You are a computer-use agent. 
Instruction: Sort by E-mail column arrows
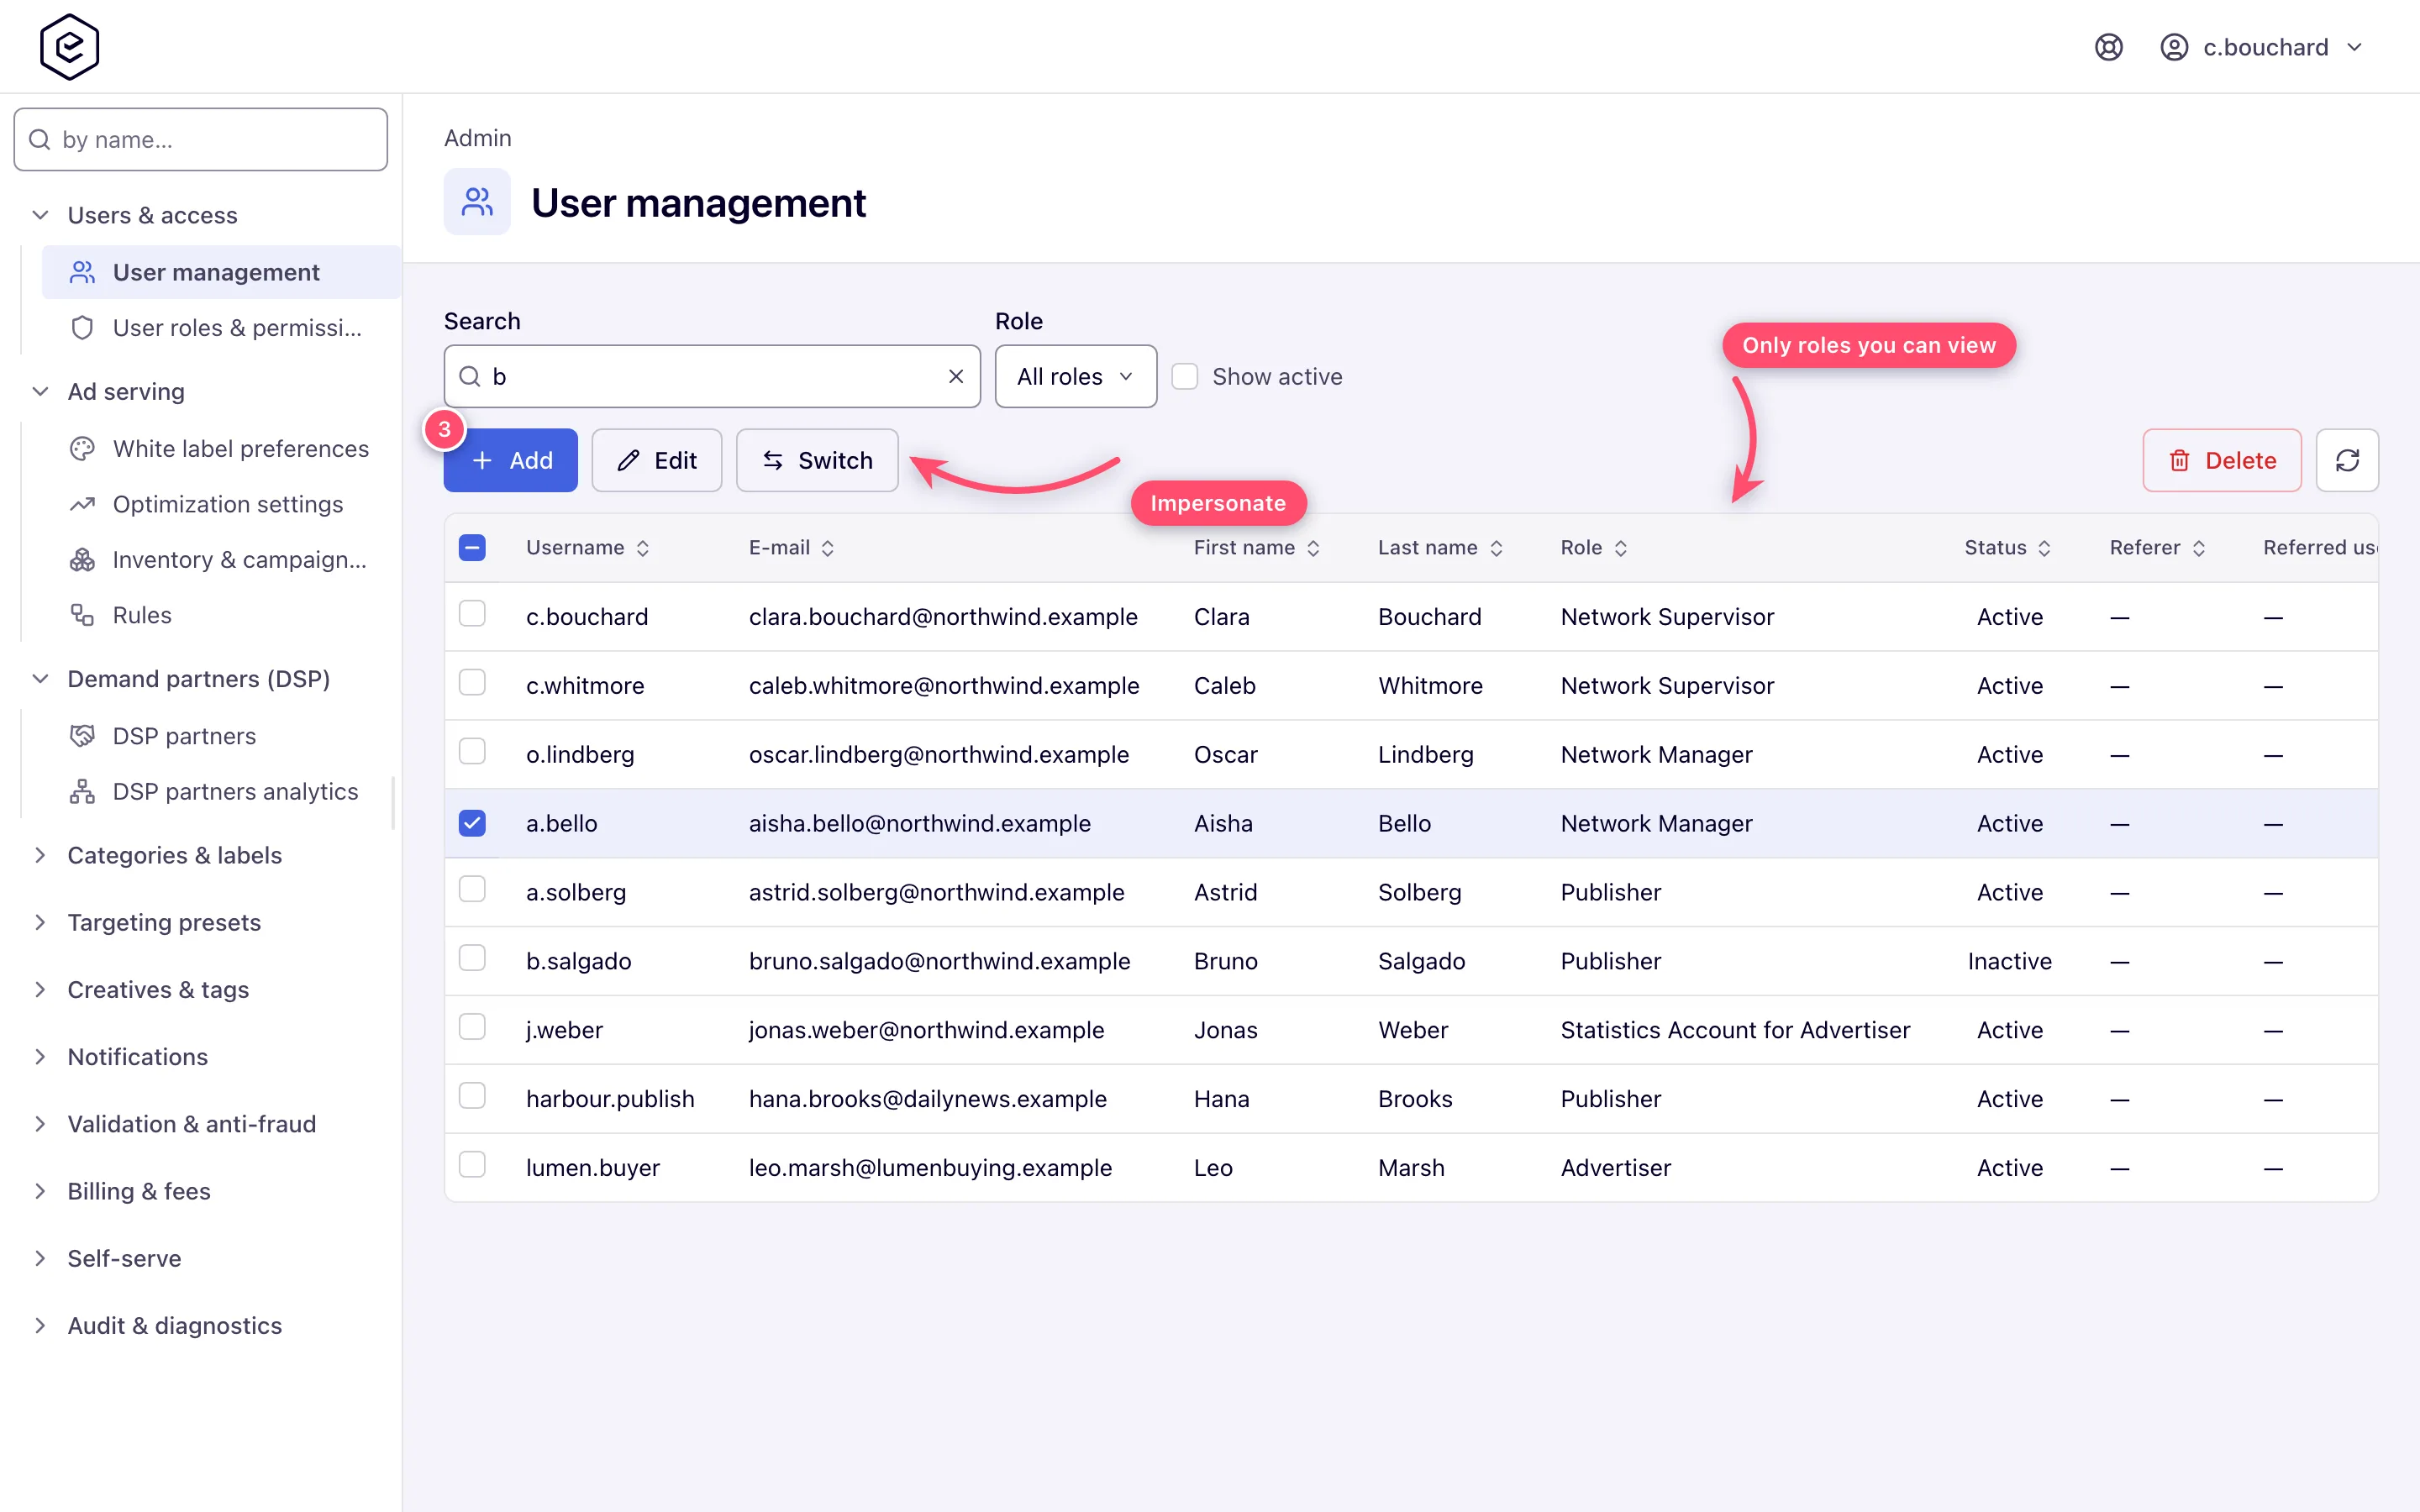[828, 548]
